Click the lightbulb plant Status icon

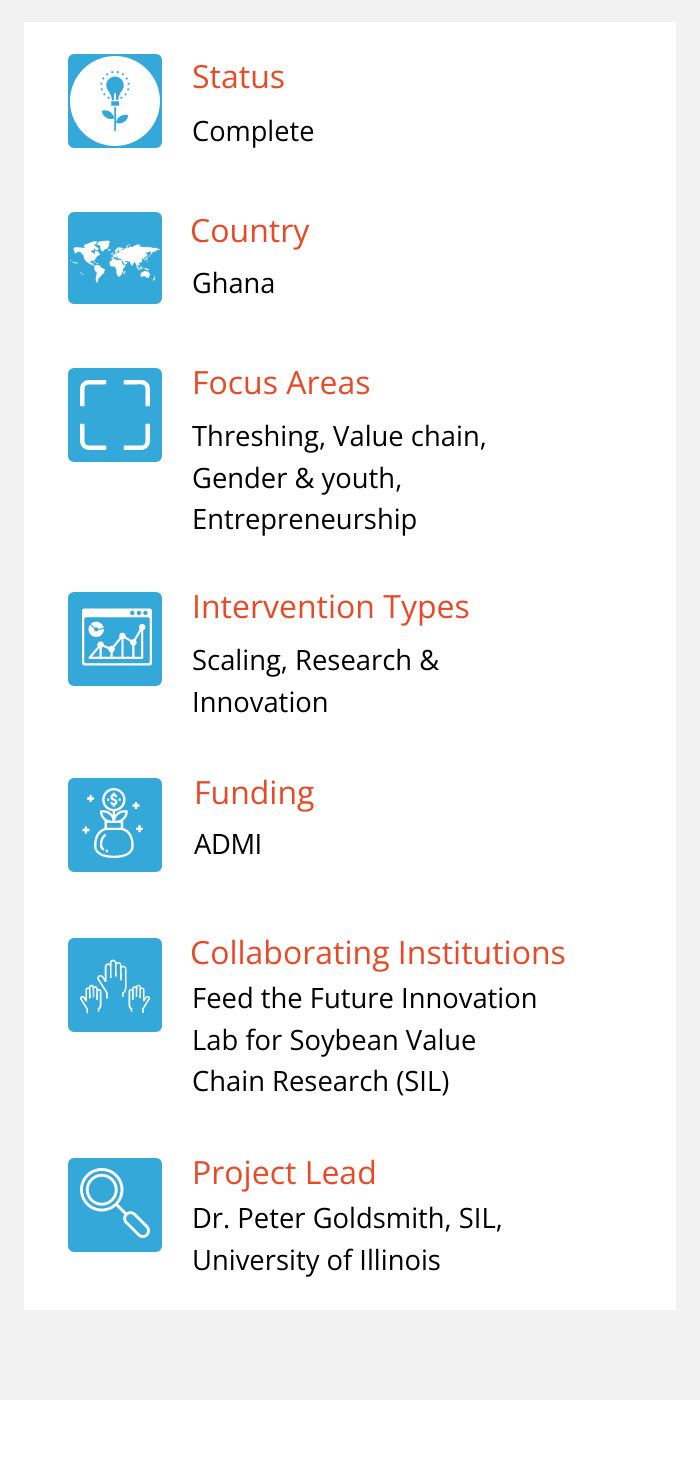pyautogui.click(x=115, y=101)
